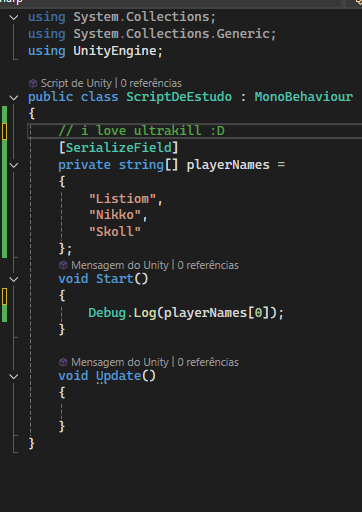Click the playerNames field name in the declaration
The width and height of the screenshot is (362, 512).
(x=228, y=165)
